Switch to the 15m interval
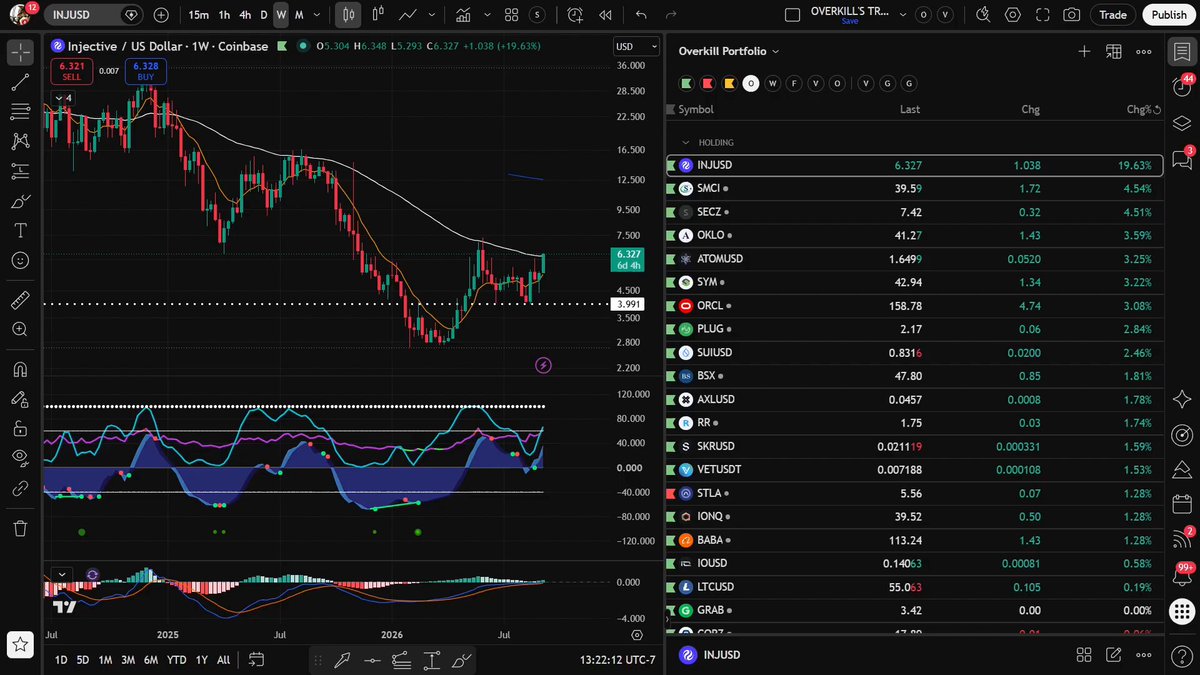Image resolution: width=1200 pixels, height=675 pixels. point(199,15)
